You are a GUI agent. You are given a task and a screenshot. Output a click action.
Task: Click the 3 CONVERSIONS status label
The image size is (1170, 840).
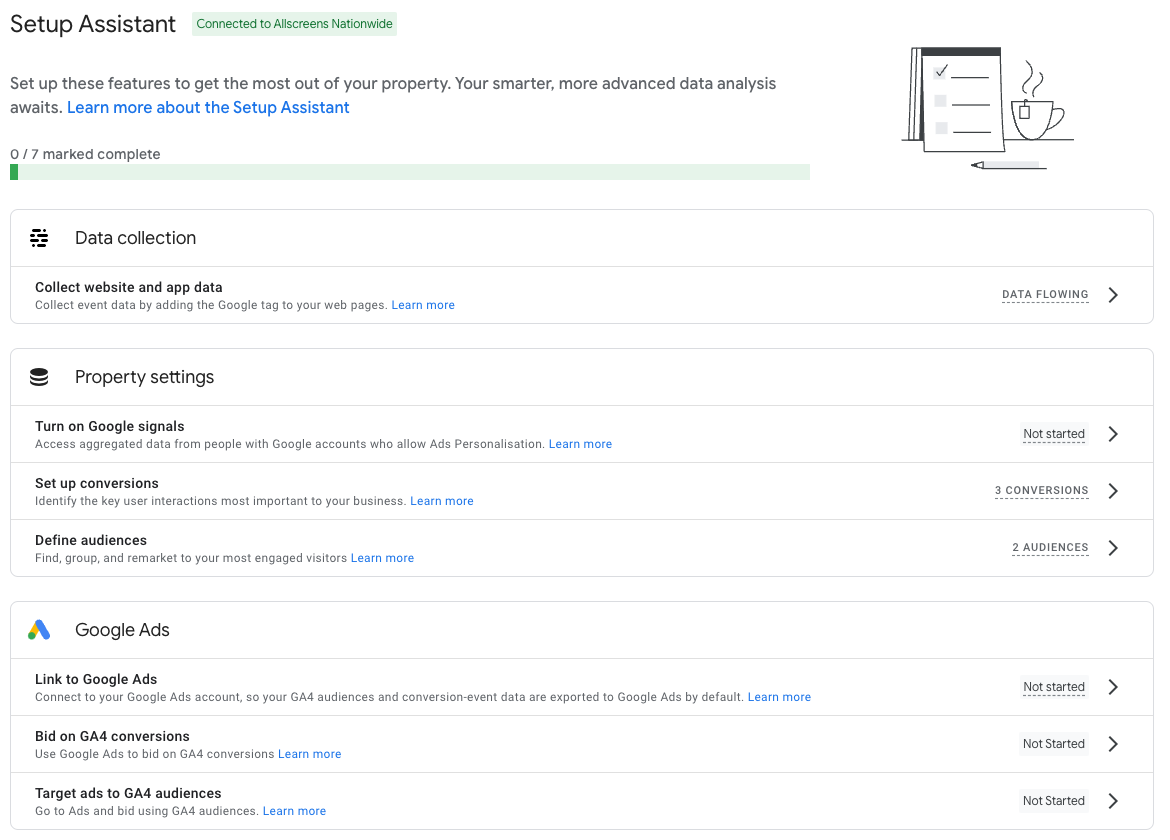tap(1041, 491)
